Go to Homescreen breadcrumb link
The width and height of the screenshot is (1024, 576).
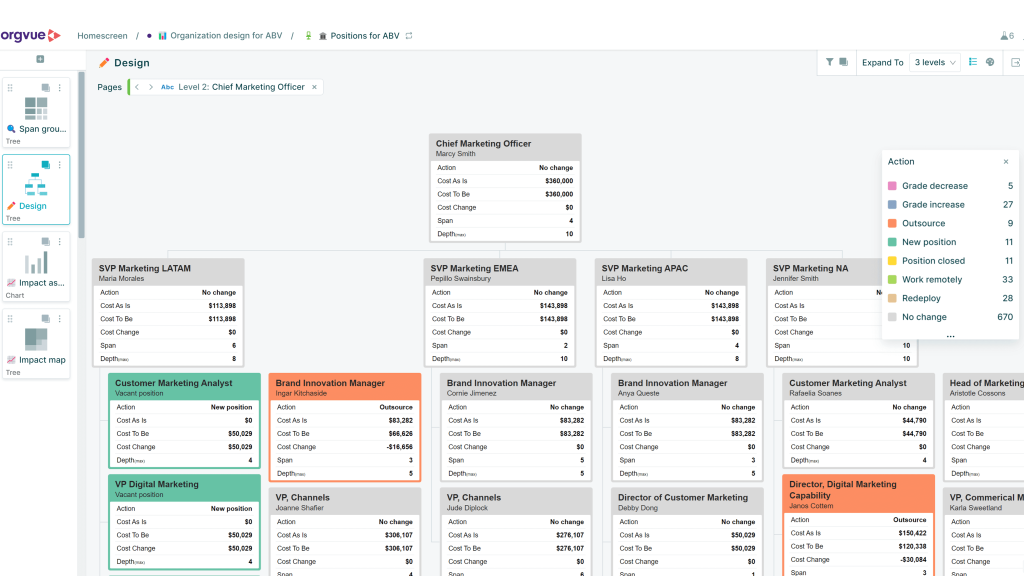coord(103,36)
